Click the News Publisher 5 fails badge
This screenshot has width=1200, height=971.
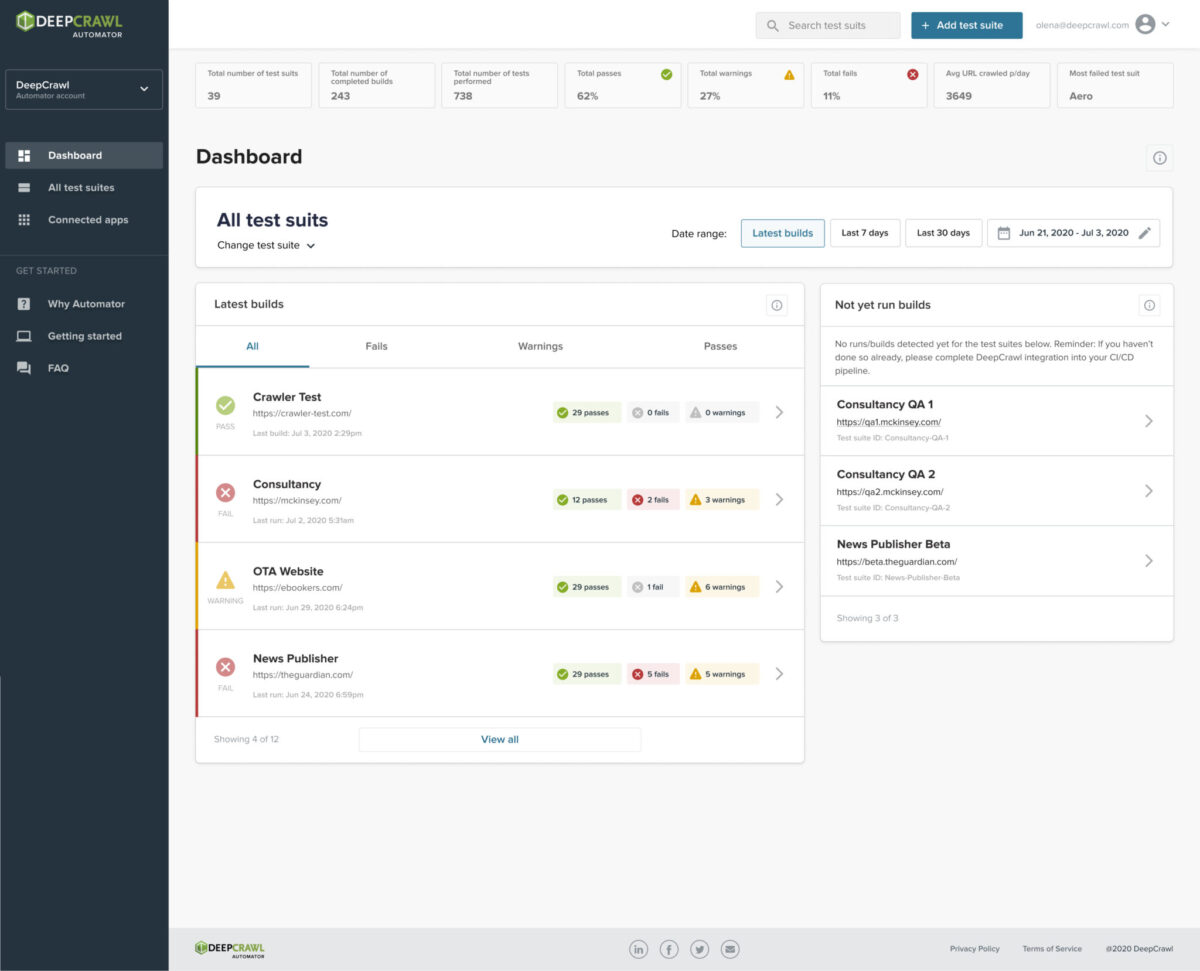pyautogui.click(x=653, y=674)
